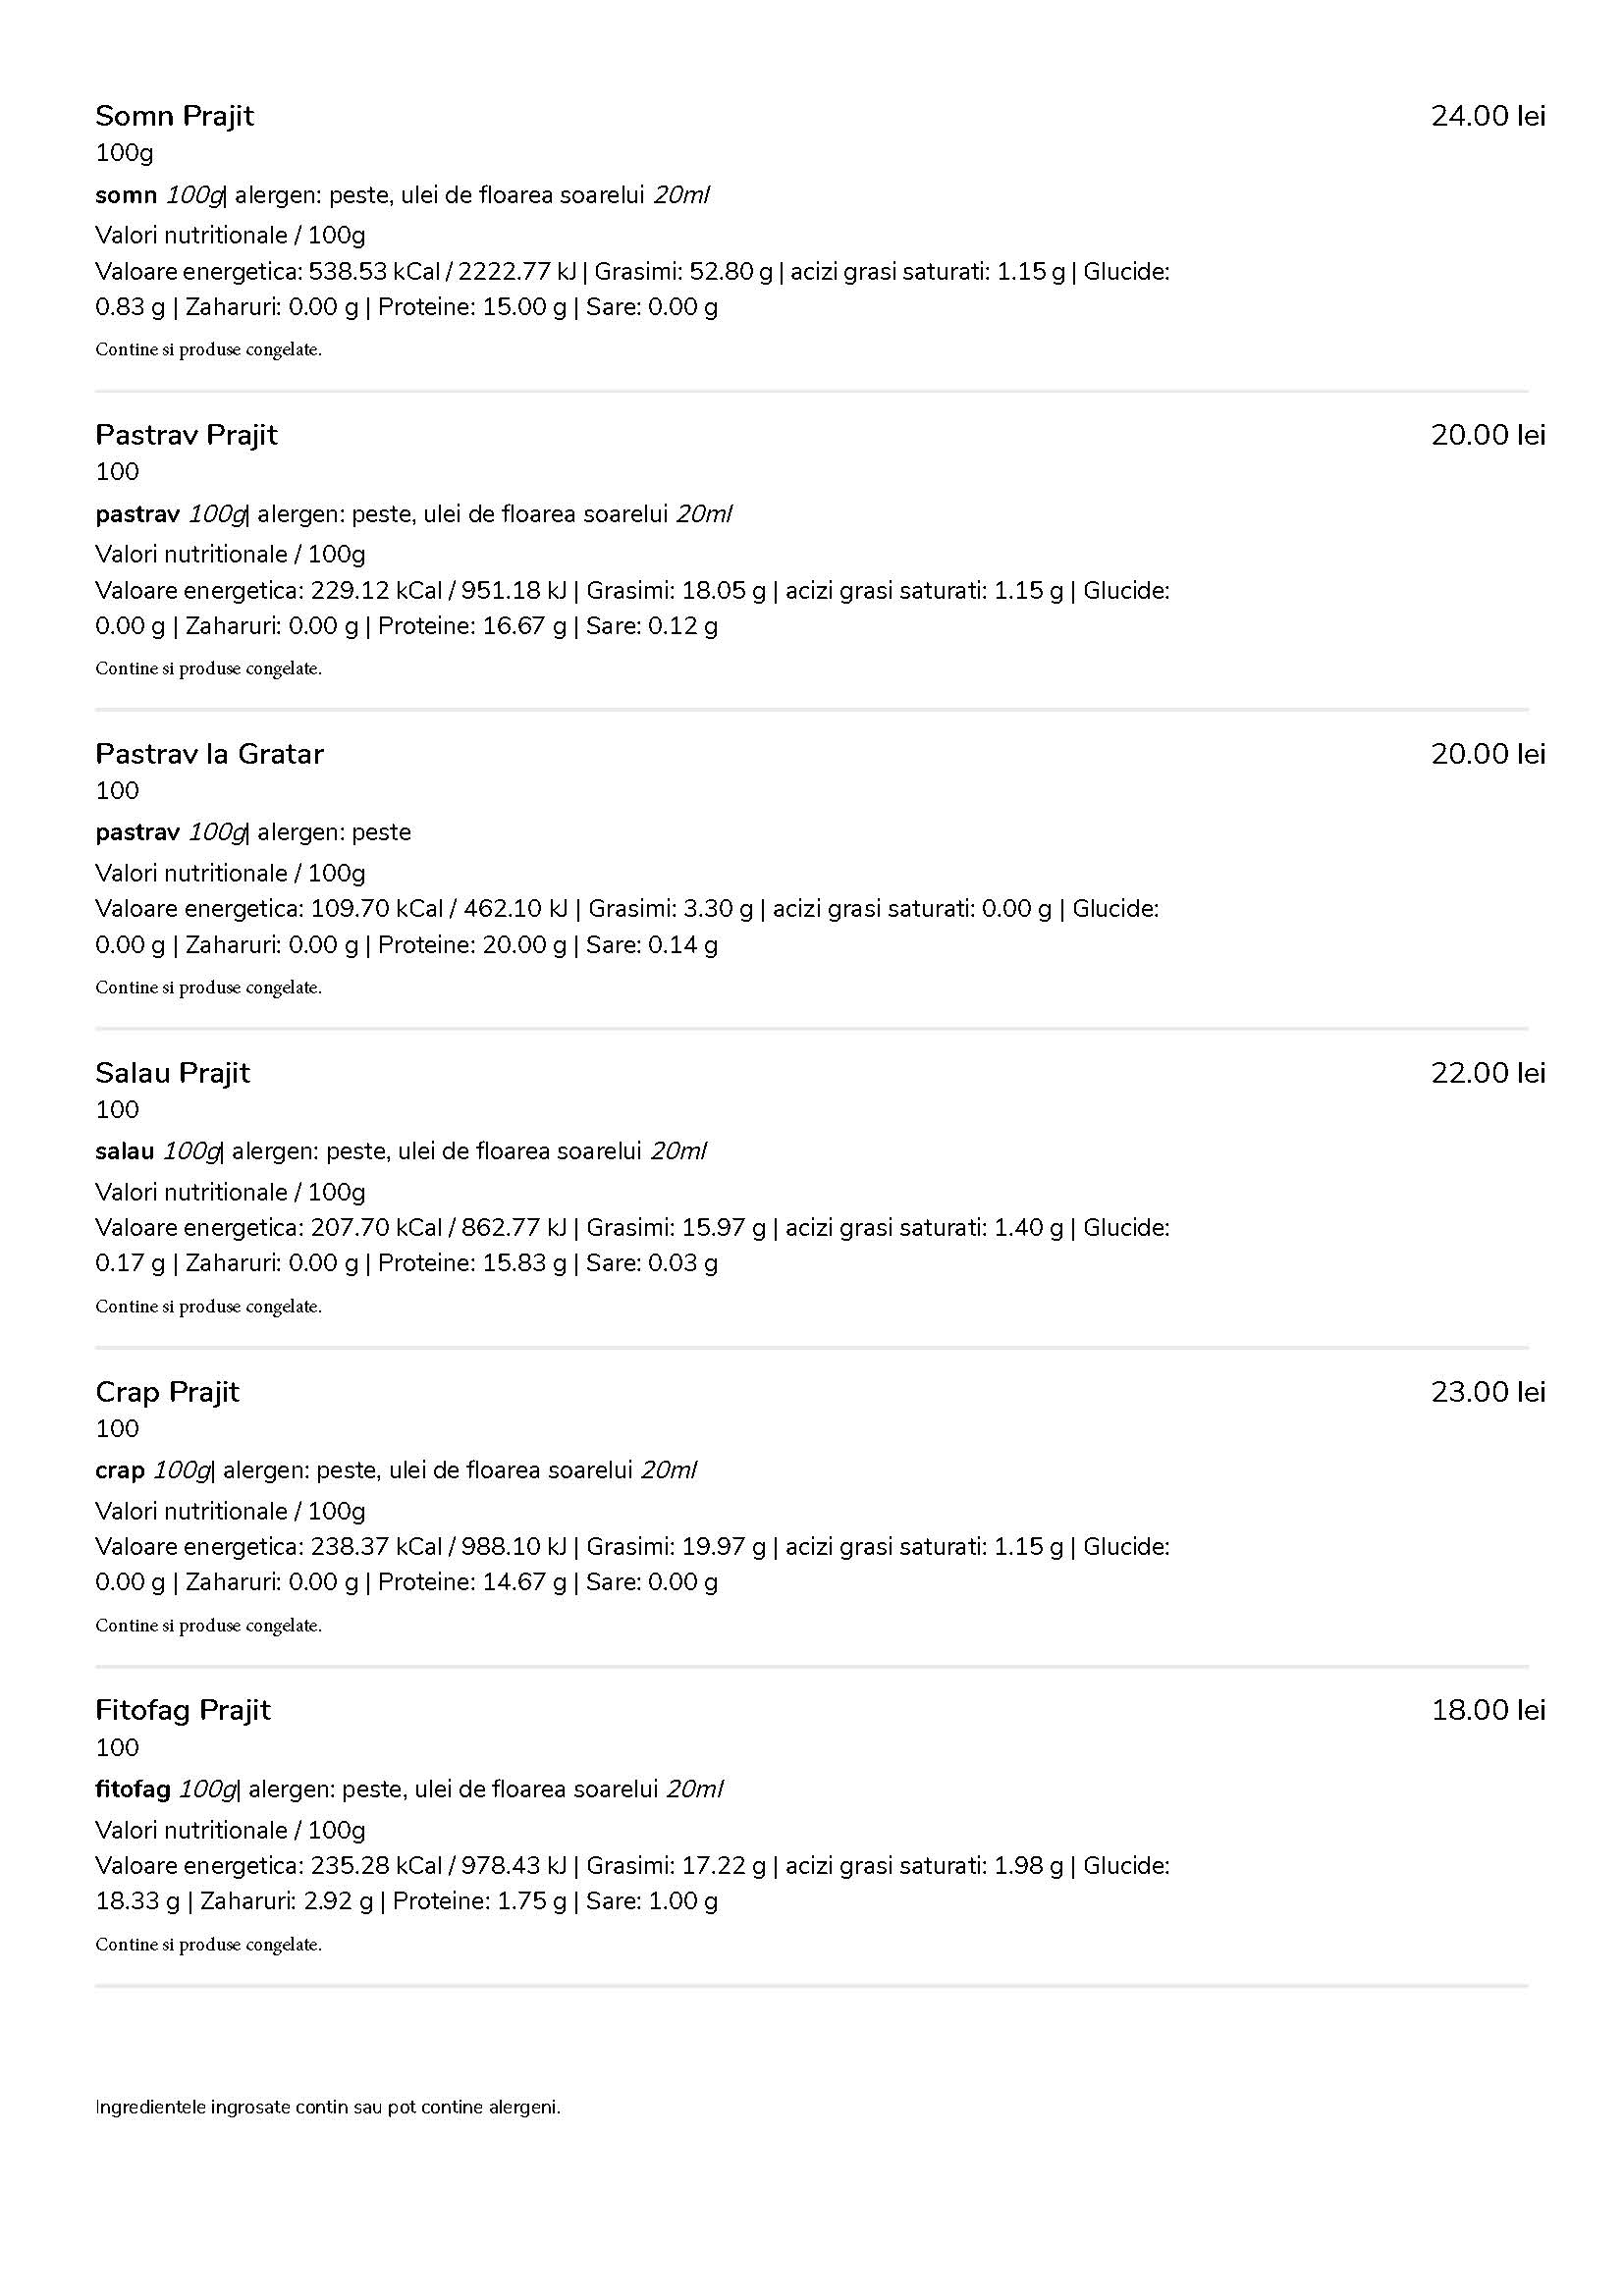Click the bold fitofag ingredient word

coord(133,1789)
